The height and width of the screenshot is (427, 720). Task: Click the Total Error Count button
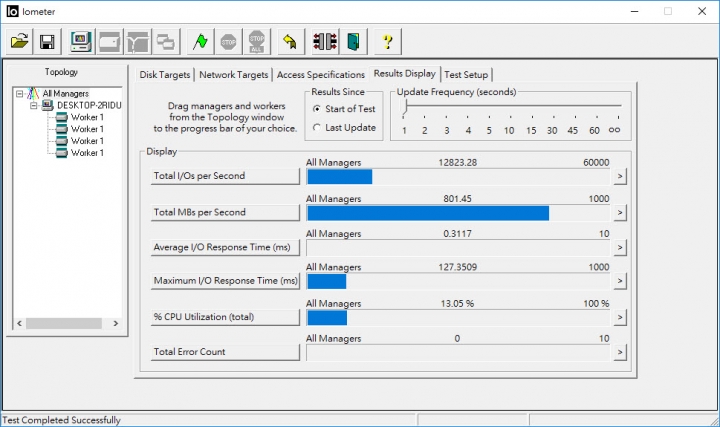(225, 352)
